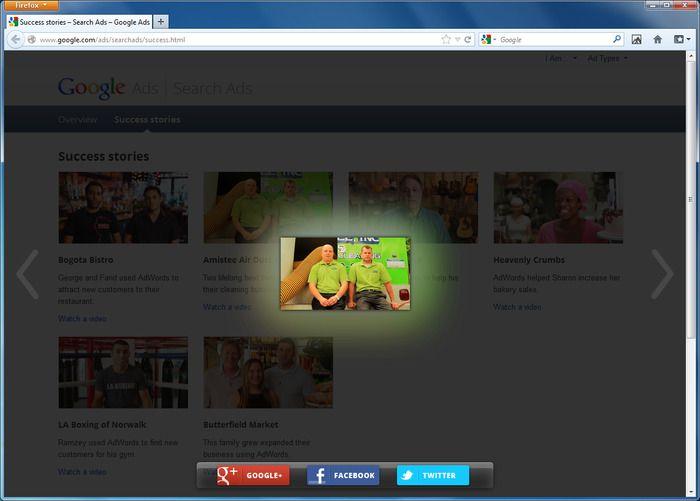Image resolution: width=700 pixels, height=501 pixels.
Task: Go to the home page icon
Action: [658, 39]
